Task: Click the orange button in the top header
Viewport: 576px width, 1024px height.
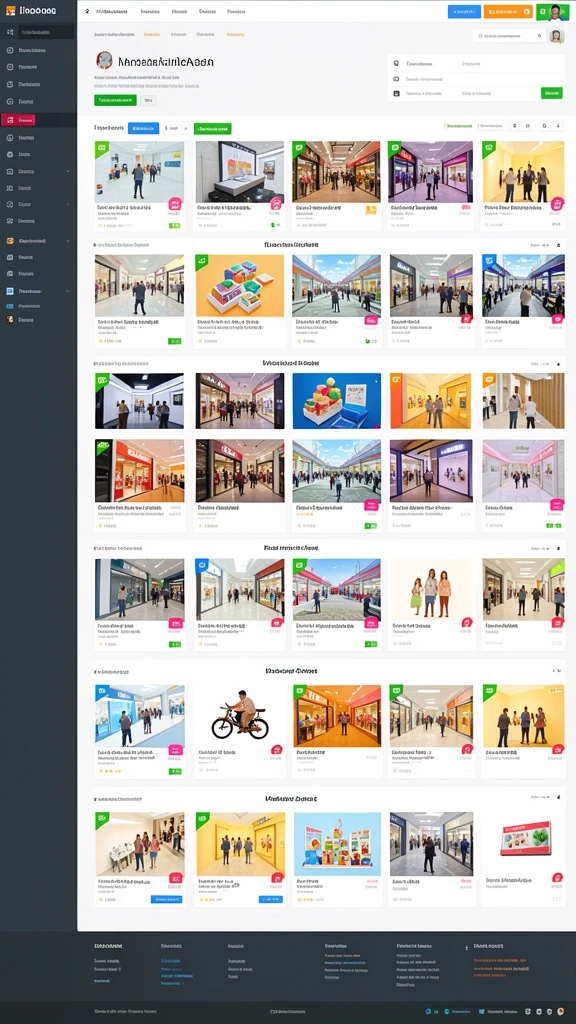Action: 509,11
